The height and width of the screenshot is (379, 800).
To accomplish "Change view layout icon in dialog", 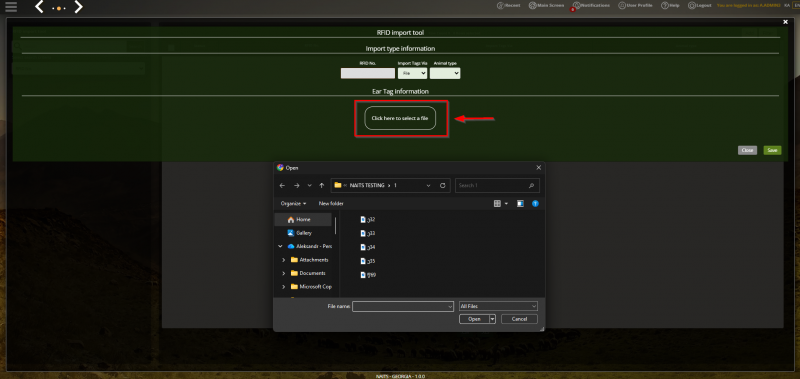I will click(497, 204).
